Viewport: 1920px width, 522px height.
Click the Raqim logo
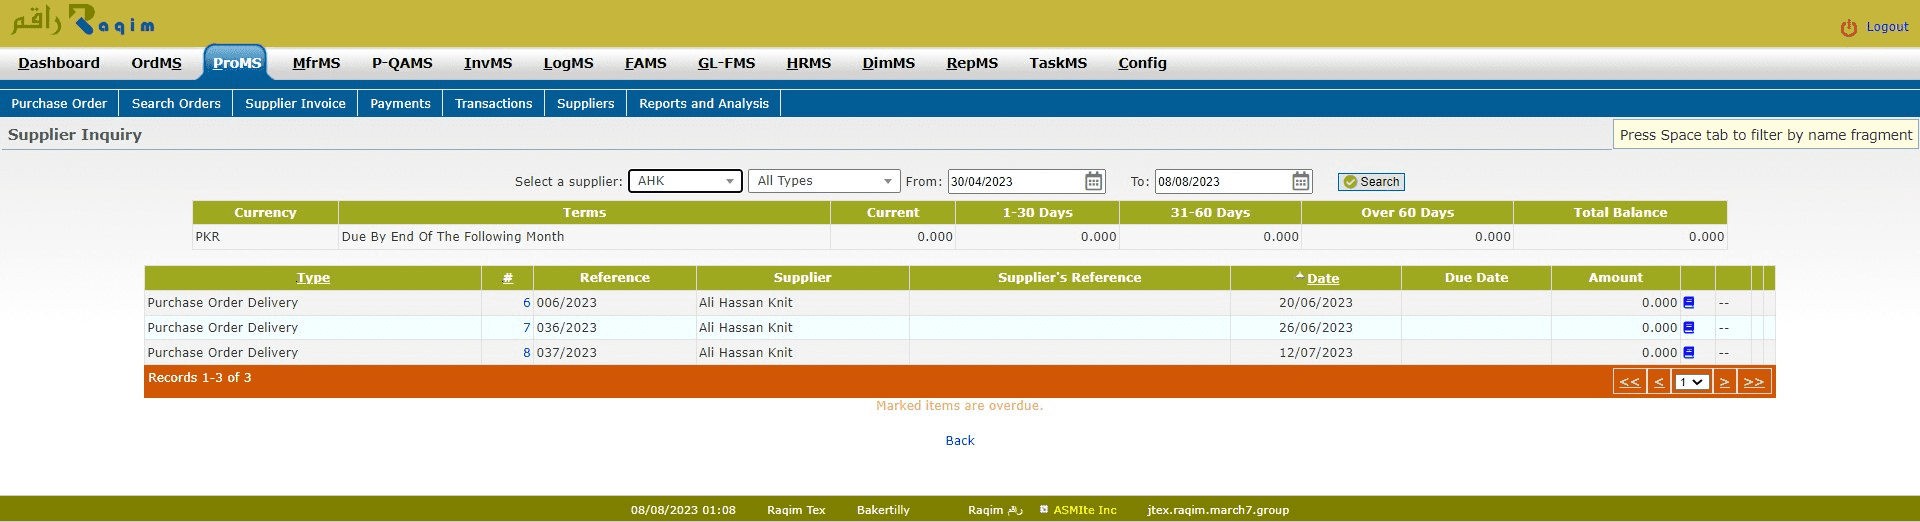click(x=83, y=22)
